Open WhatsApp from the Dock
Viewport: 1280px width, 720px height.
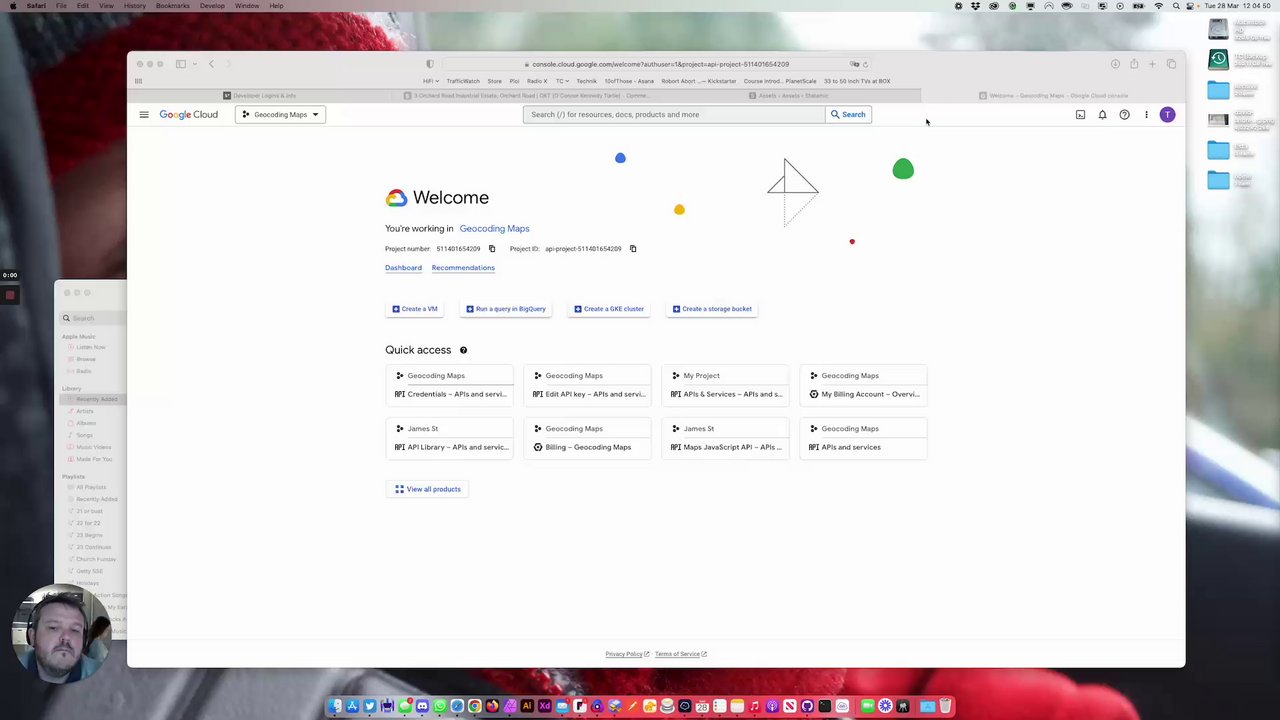(x=440, y=707)
